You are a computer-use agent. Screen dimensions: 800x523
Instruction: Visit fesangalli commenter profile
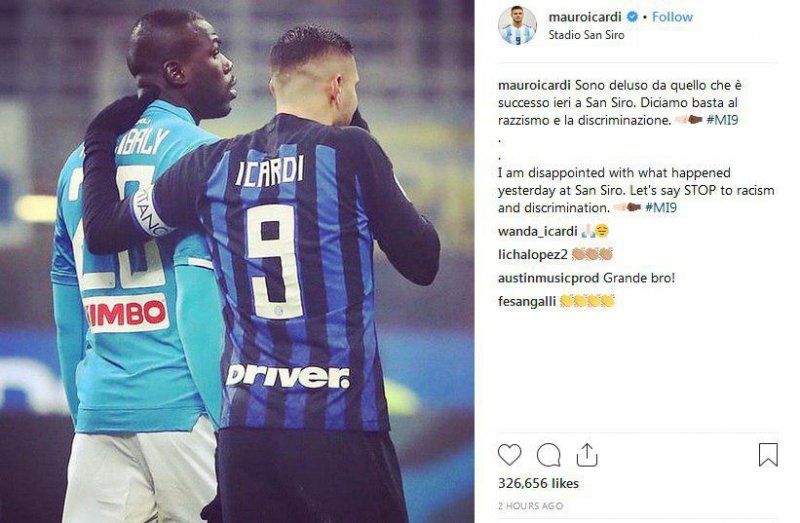point(527,301)
